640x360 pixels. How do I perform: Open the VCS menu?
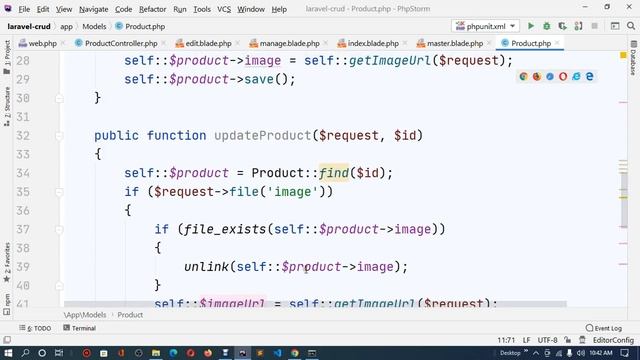(224, 9)
